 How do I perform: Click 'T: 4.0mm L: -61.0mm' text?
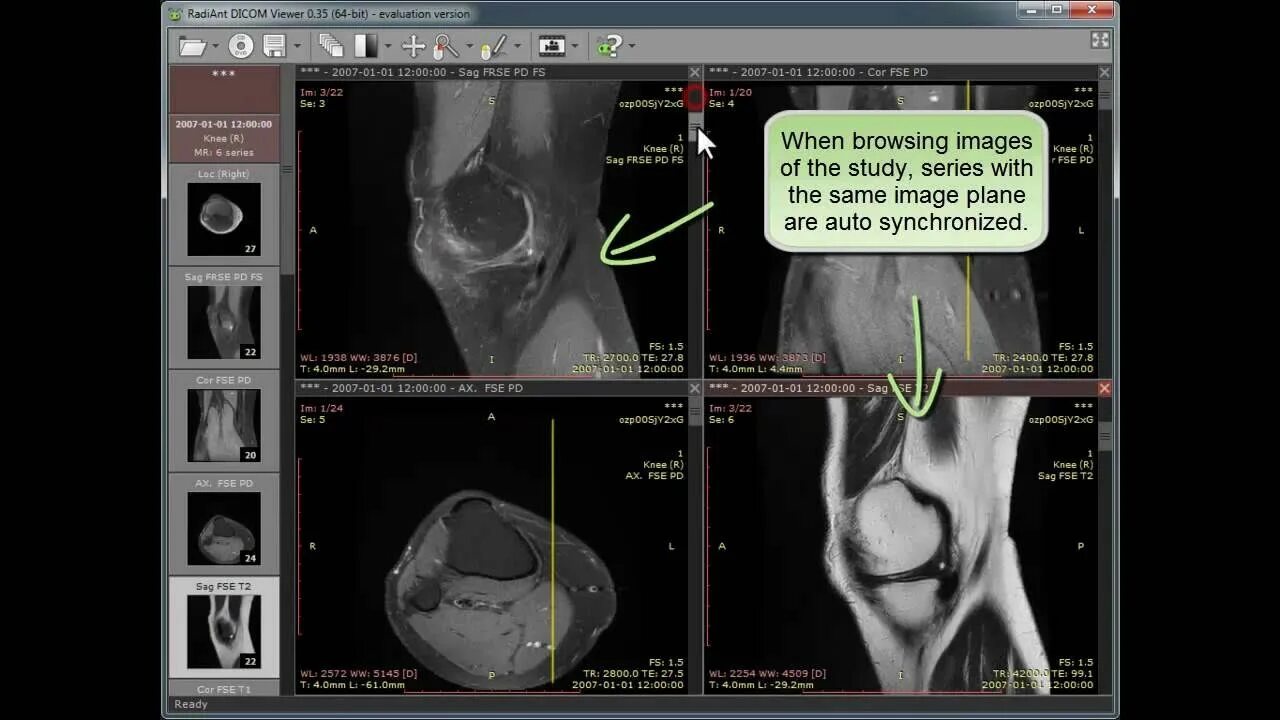[352, 685]
